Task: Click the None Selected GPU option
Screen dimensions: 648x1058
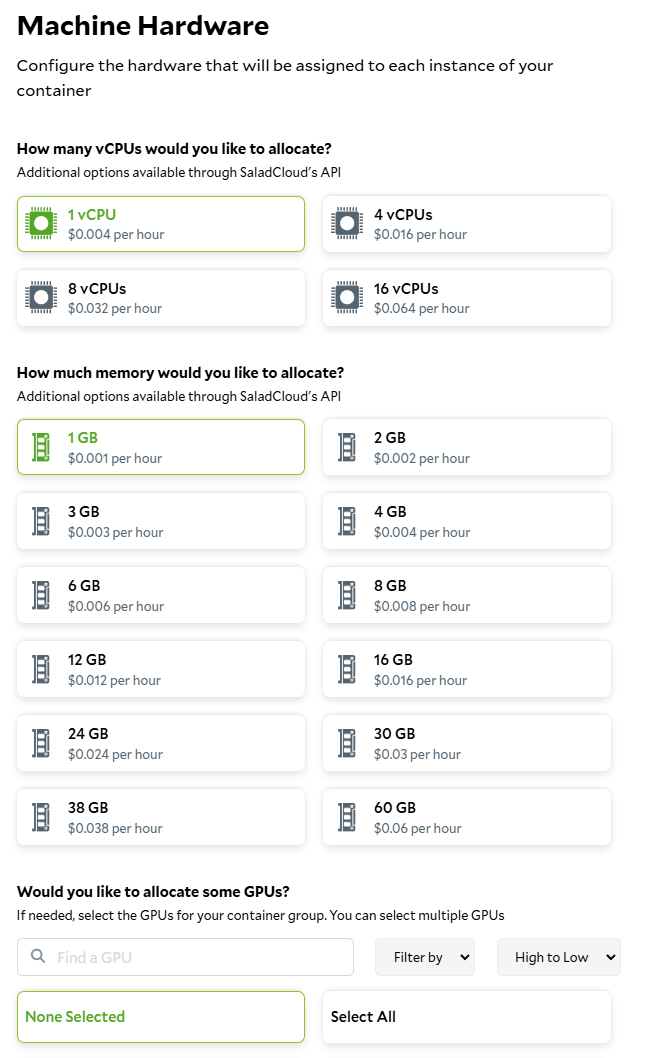Action: point(161,1017)
